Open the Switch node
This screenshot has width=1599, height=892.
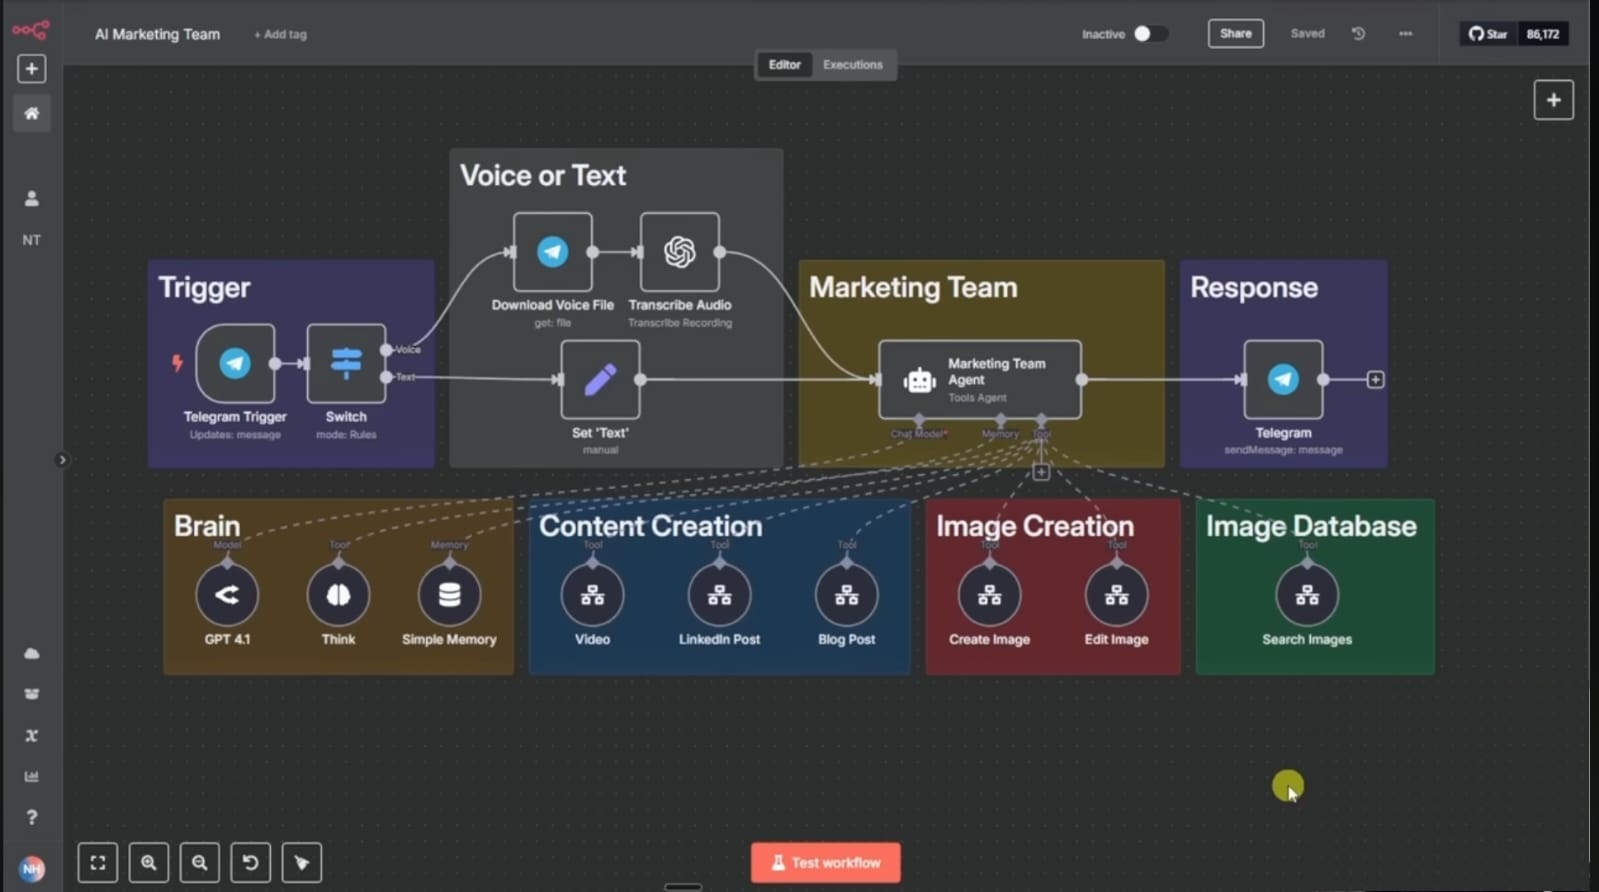[x=346, y=363]
